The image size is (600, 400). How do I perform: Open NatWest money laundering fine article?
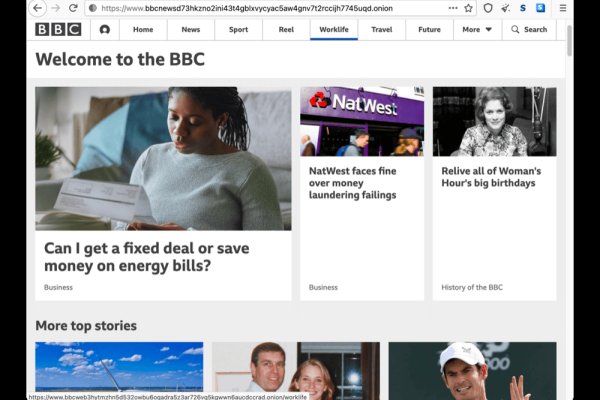point(353,183)
